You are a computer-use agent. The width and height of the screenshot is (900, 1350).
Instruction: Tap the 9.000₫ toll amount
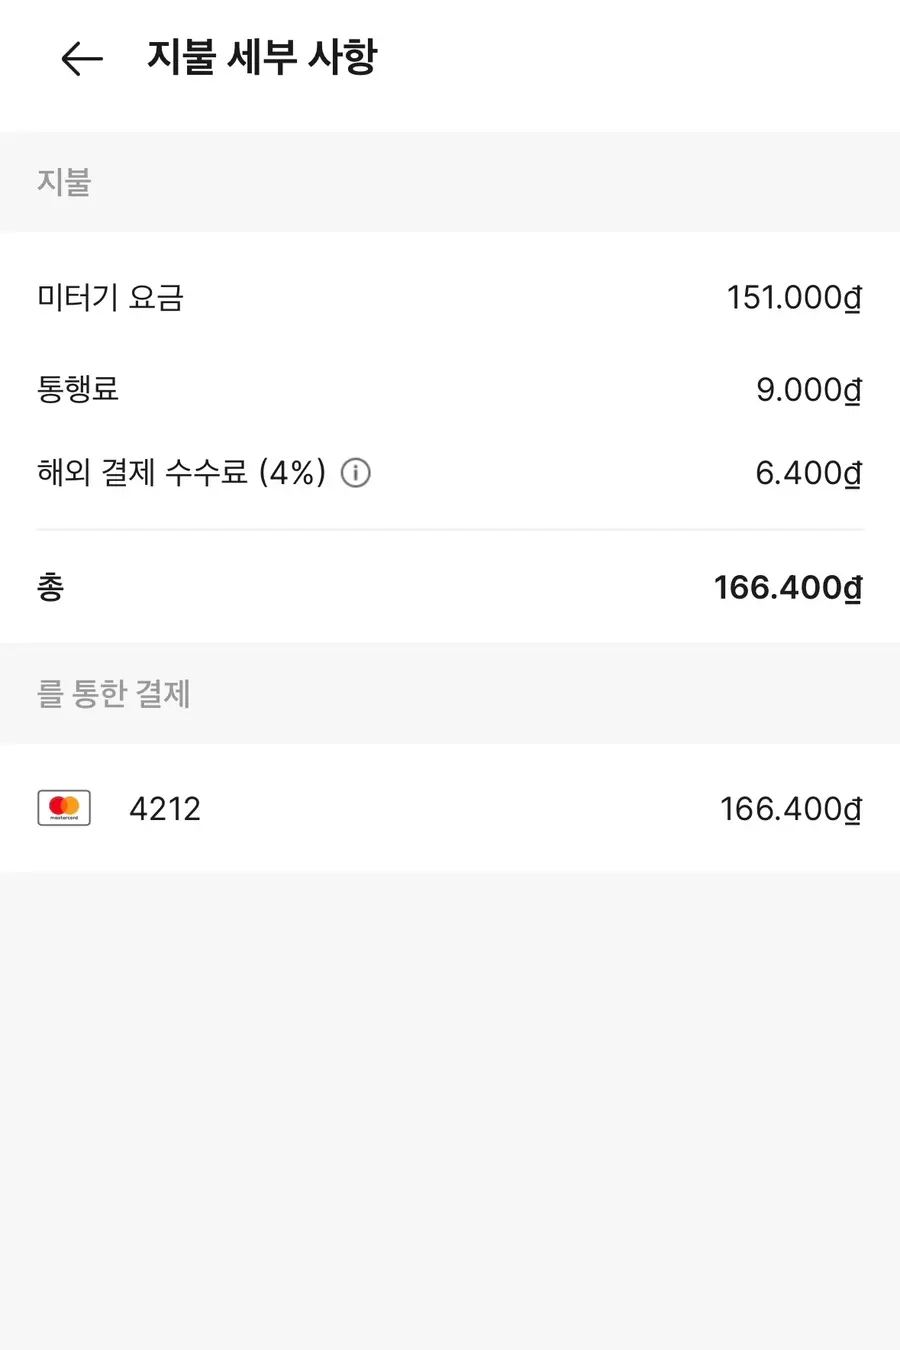(x=809, y=390)
